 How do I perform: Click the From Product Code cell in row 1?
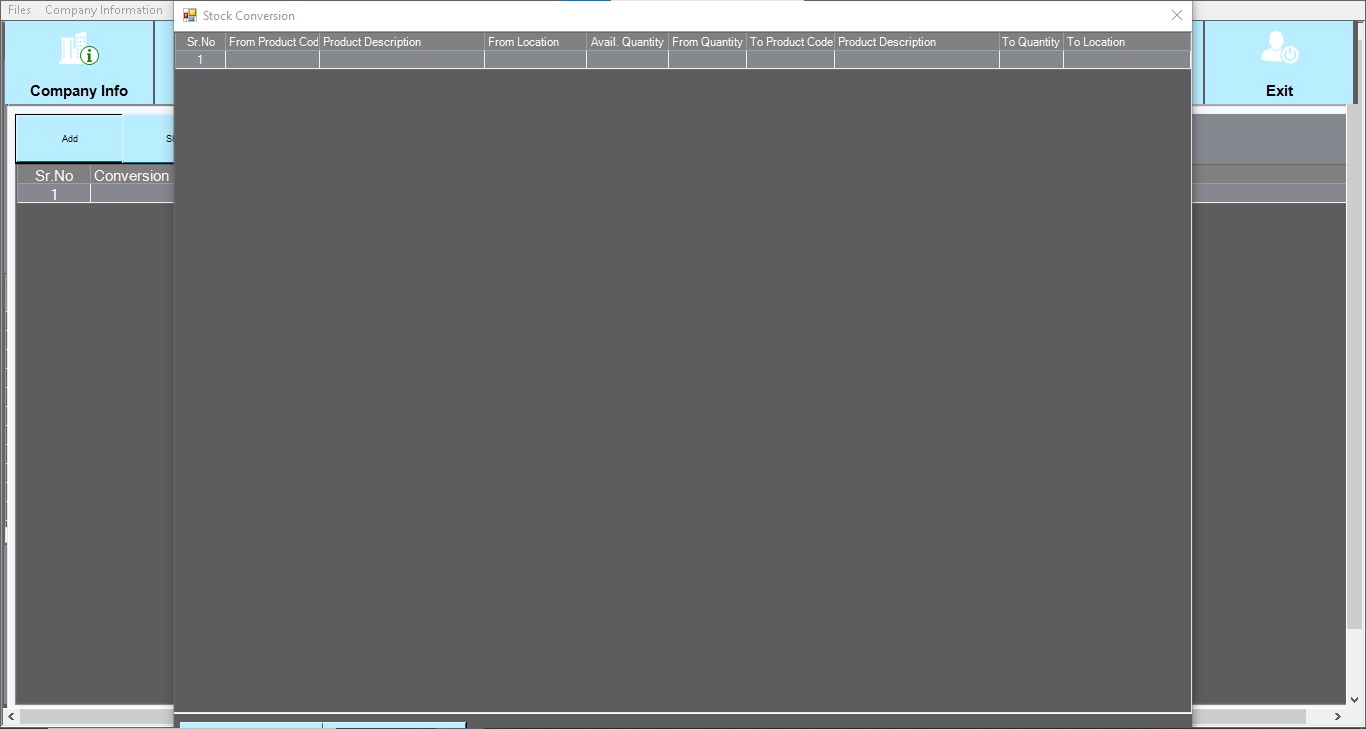(272, 60)
